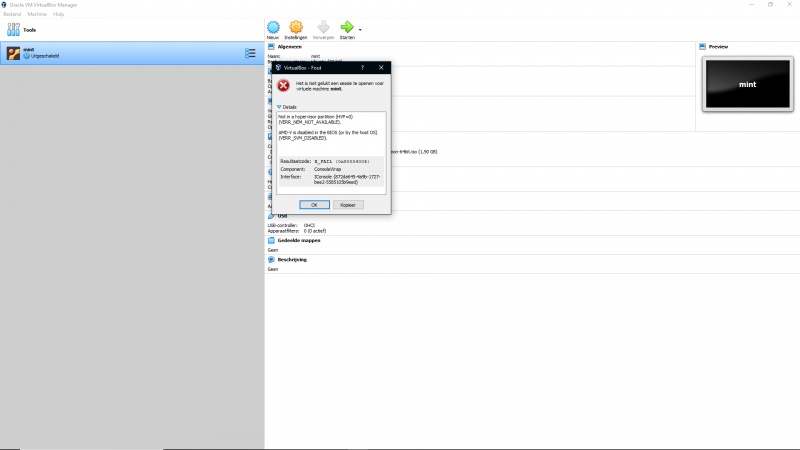Select the mint virtual machine
800x450 pixels.
point(132,53)
